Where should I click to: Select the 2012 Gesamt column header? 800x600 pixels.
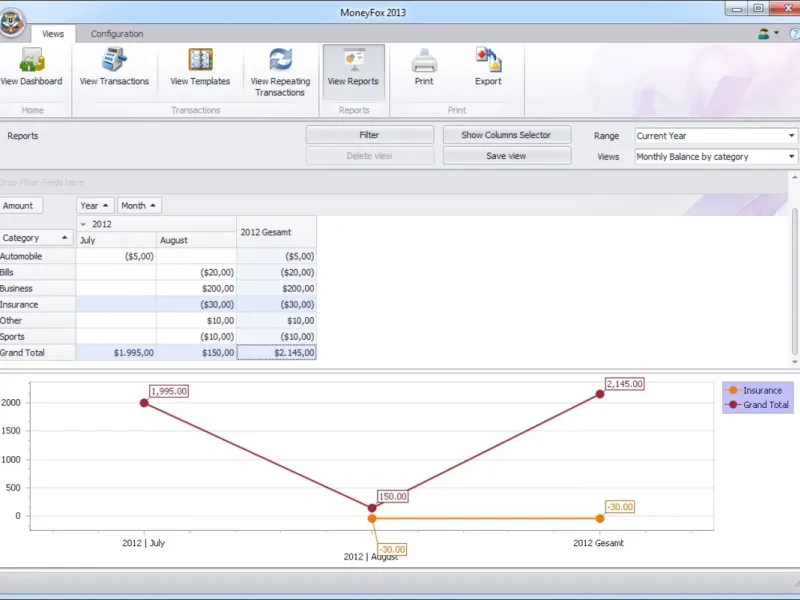pos(277,232)
